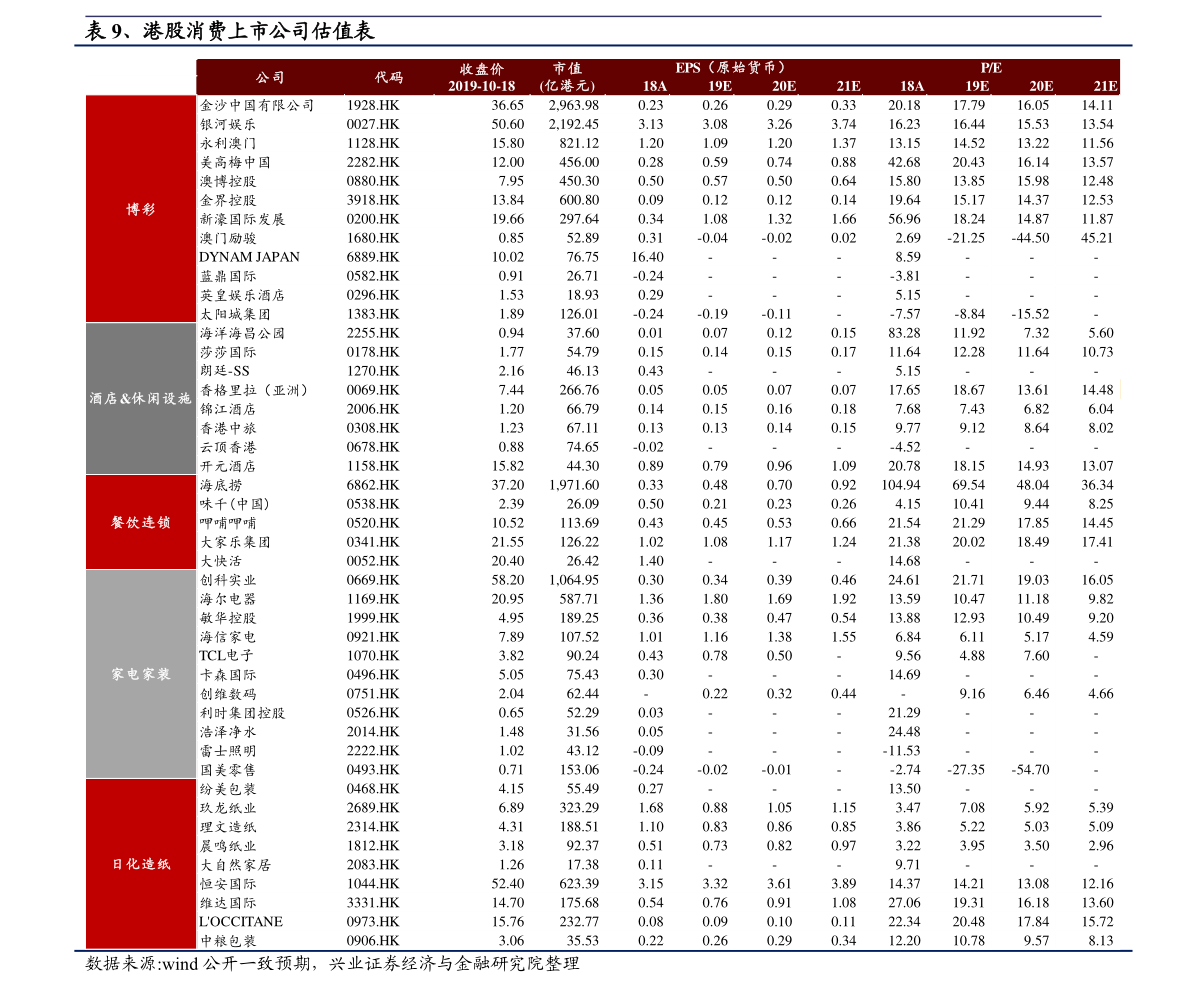The height and width of the screenshot is (994, 1191).
Task: Click stock code "0973.HK"
Action: [x=373, y=922]
